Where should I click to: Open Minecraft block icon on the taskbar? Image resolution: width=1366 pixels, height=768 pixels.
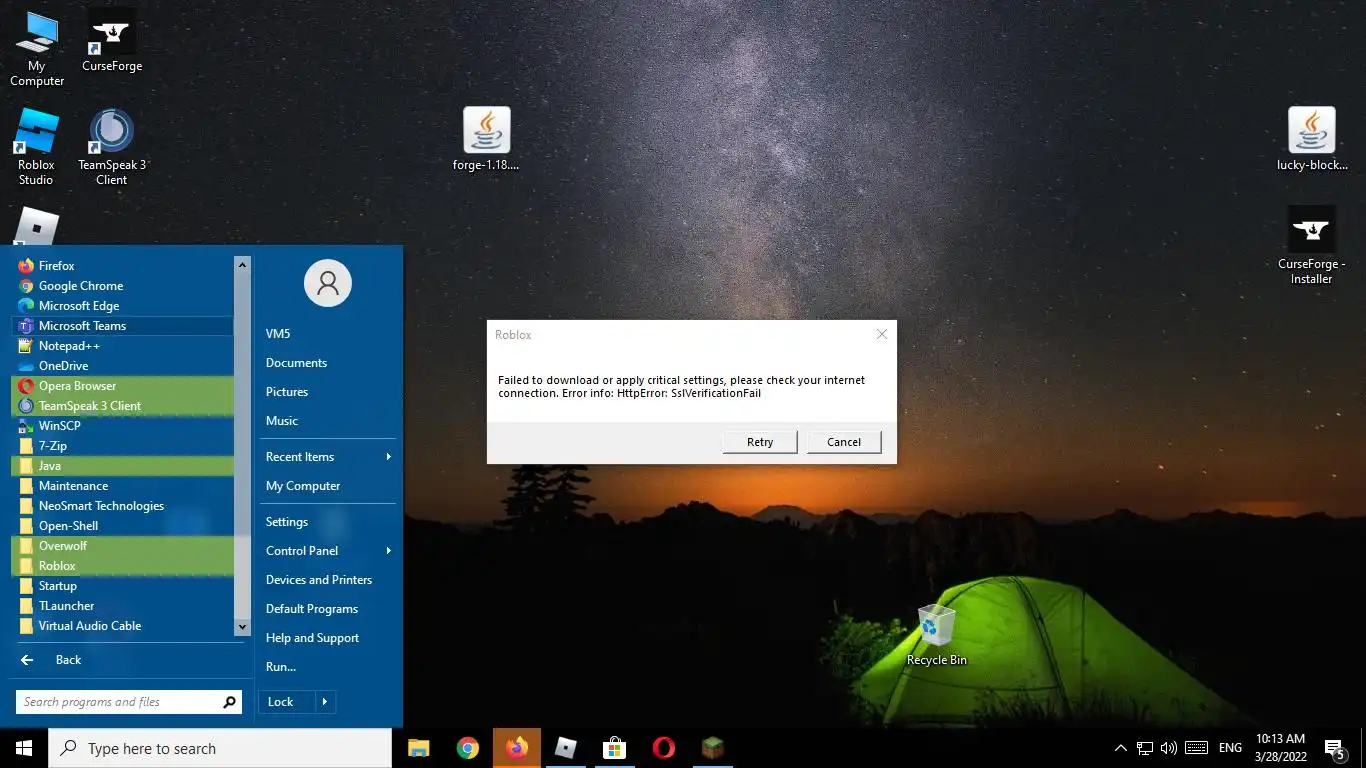(712, 748)
